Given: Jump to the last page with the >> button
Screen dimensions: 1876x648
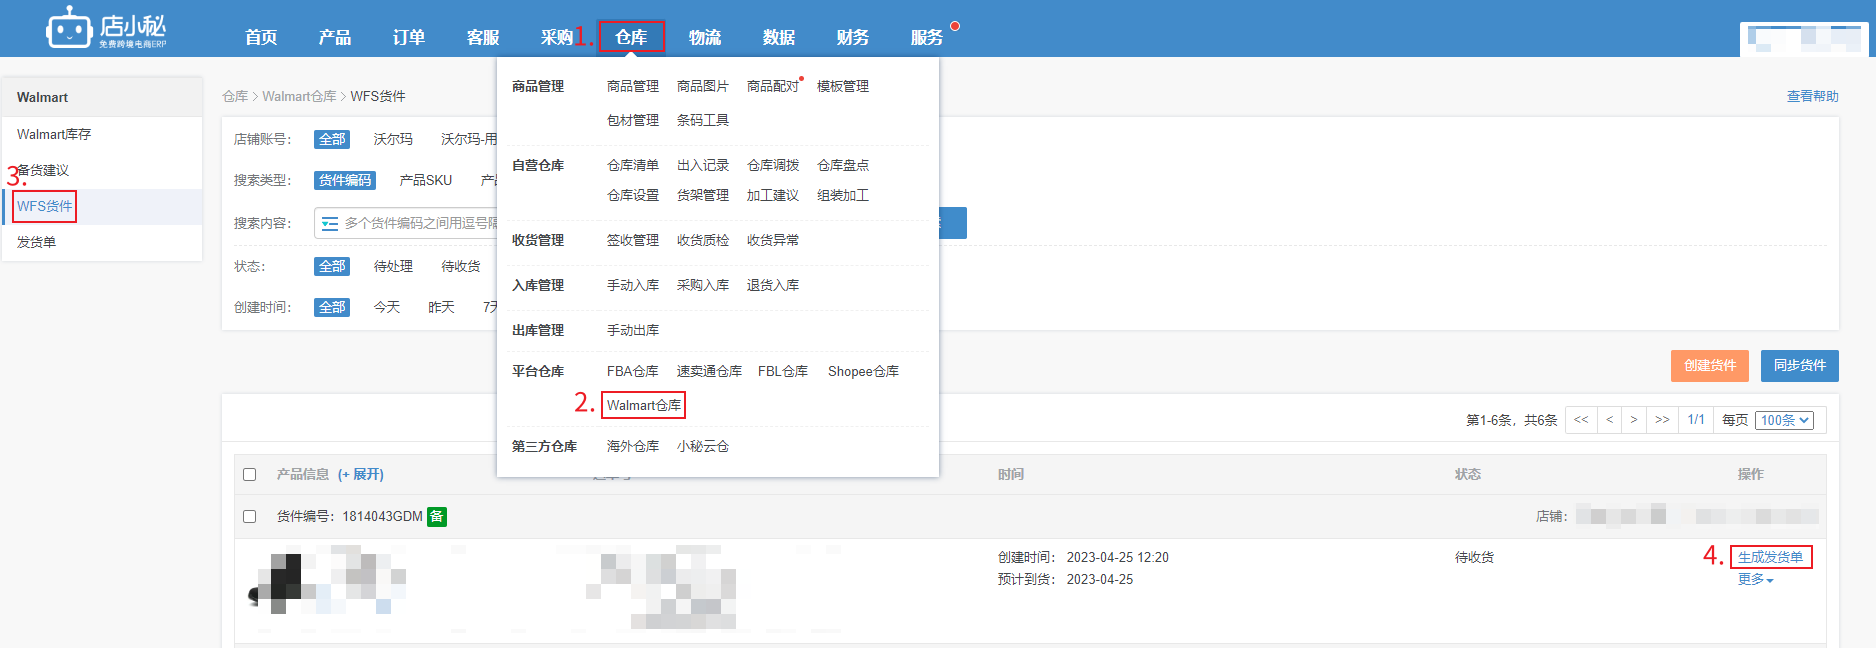Looking at the screenshot, I should [x=1662, y=420].
